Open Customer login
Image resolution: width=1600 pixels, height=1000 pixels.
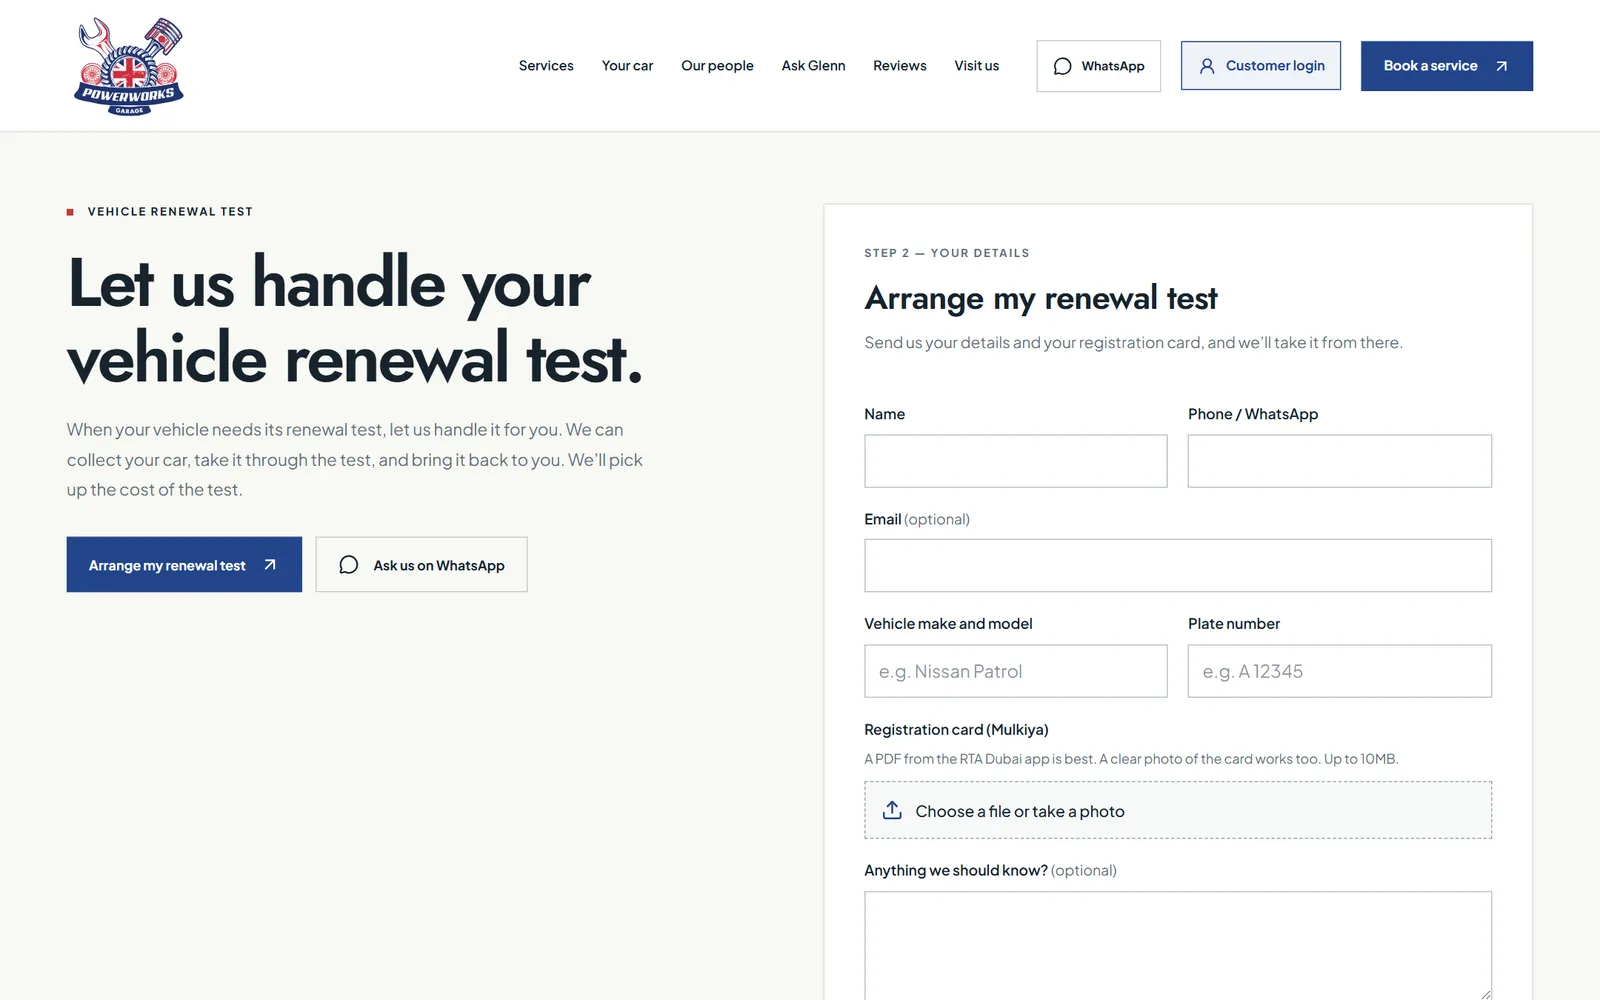(1260, 66)
